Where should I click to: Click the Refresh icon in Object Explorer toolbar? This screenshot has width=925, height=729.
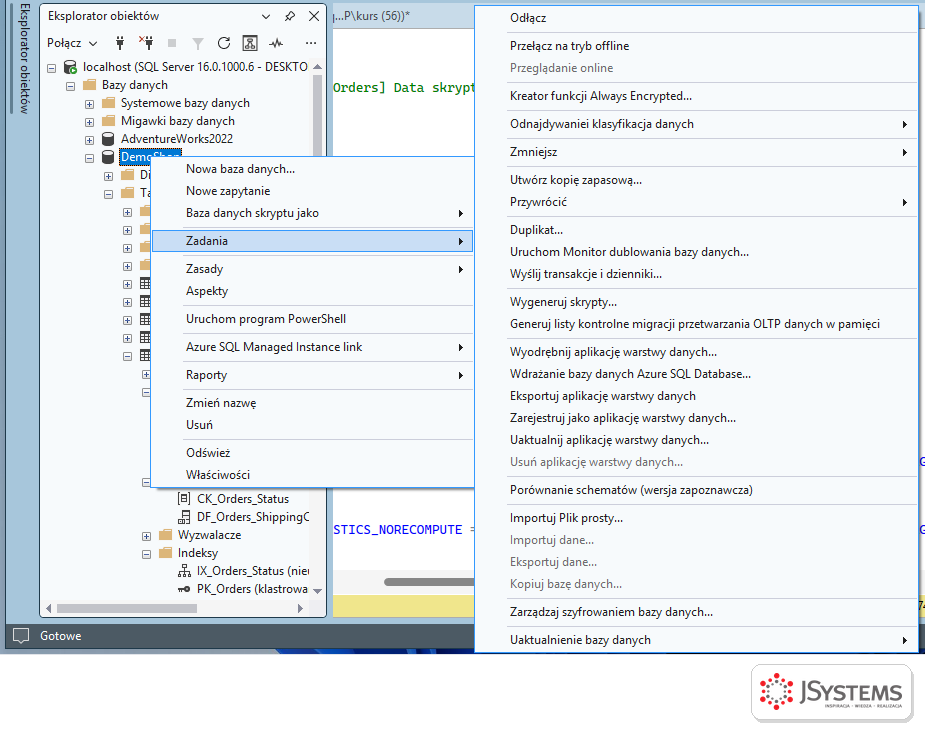pos(224,43)
